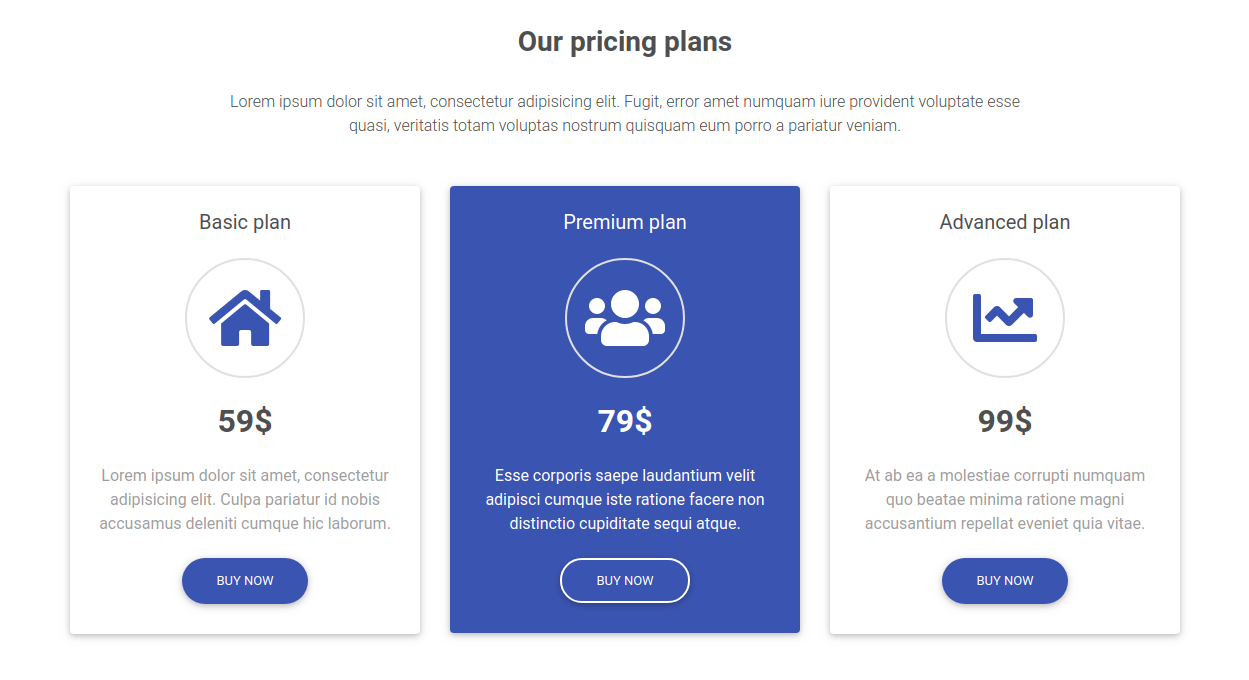This screenshot has height=680, width=1249.
Task: Click the 59$ price
Action: click(x=245, y=421)
